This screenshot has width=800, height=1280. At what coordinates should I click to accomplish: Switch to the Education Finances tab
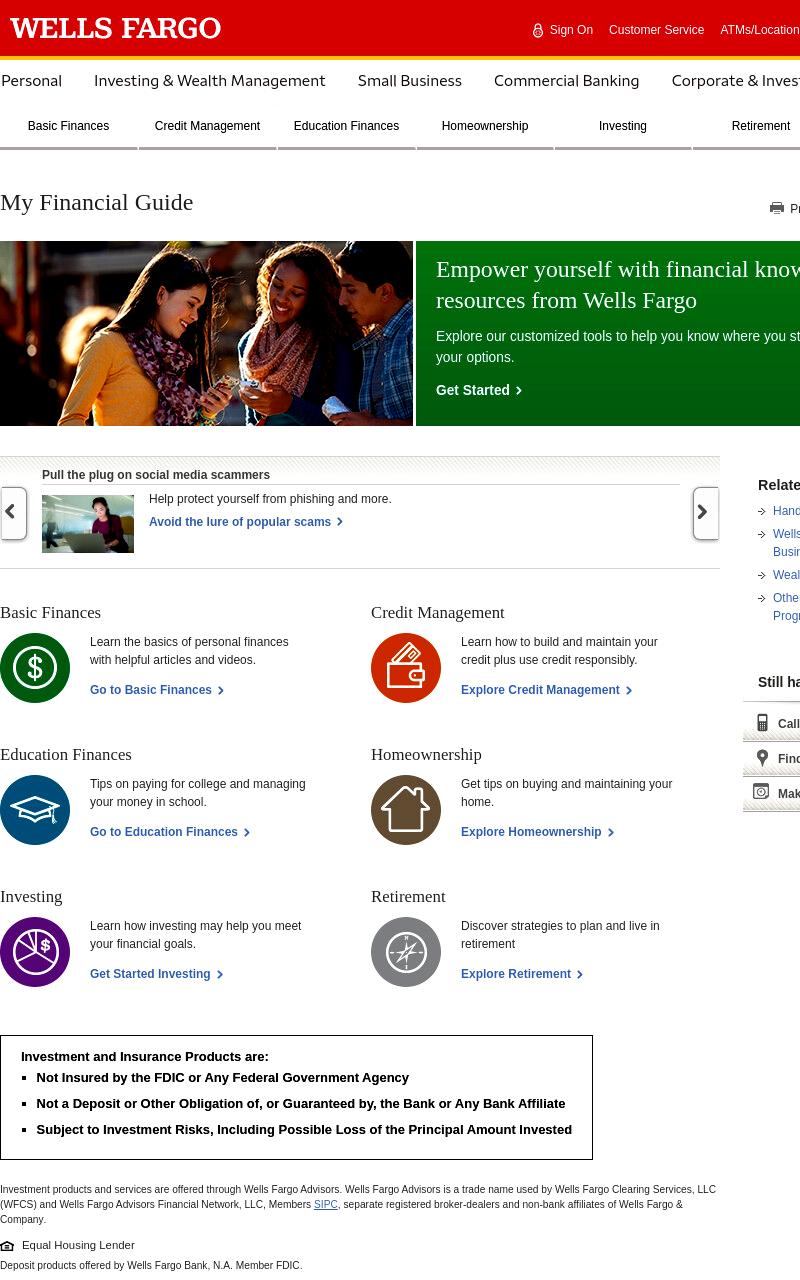coord(346,127)
